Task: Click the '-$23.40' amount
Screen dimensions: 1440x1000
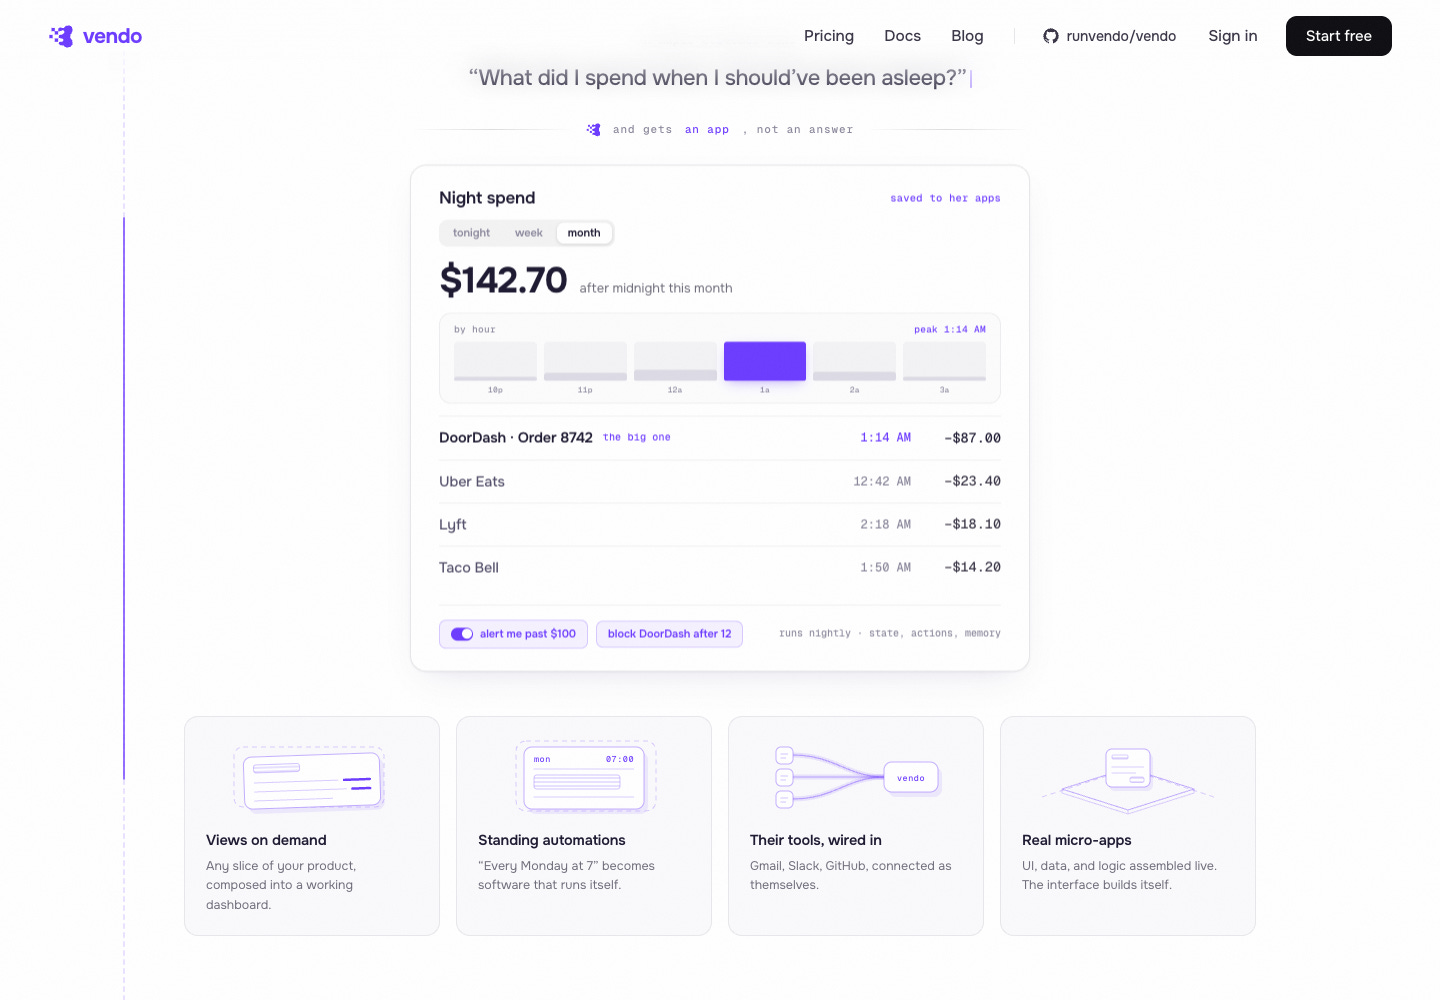Action: (972, 481)
